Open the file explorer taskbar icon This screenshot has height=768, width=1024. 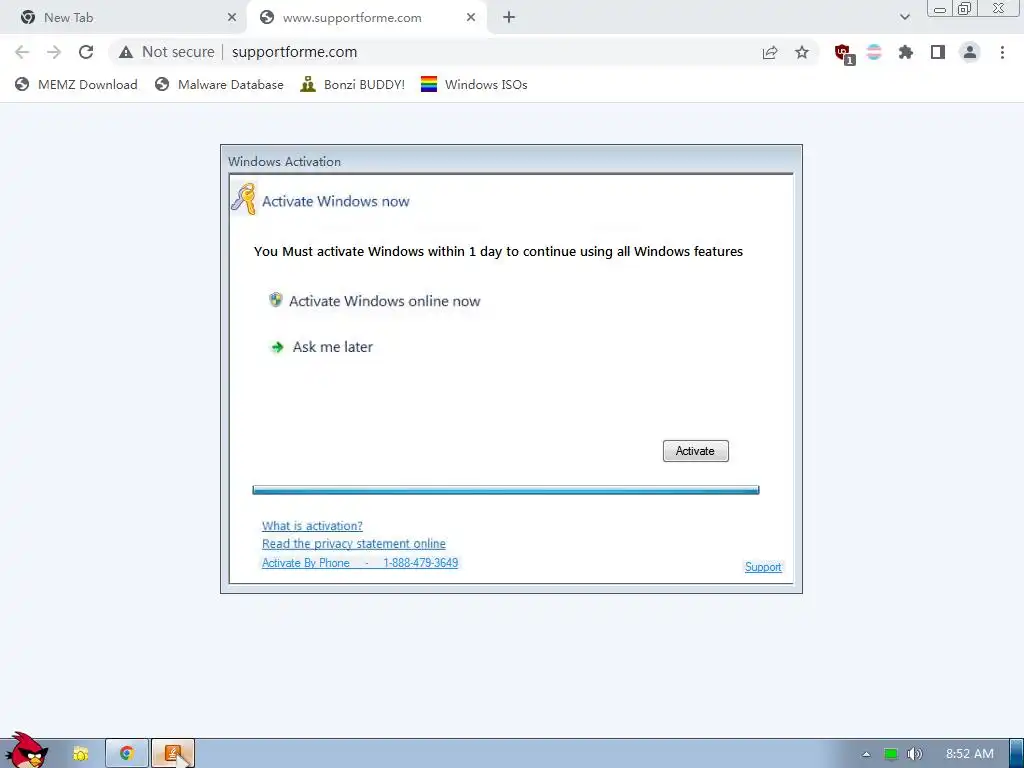[x=81, y=754]
